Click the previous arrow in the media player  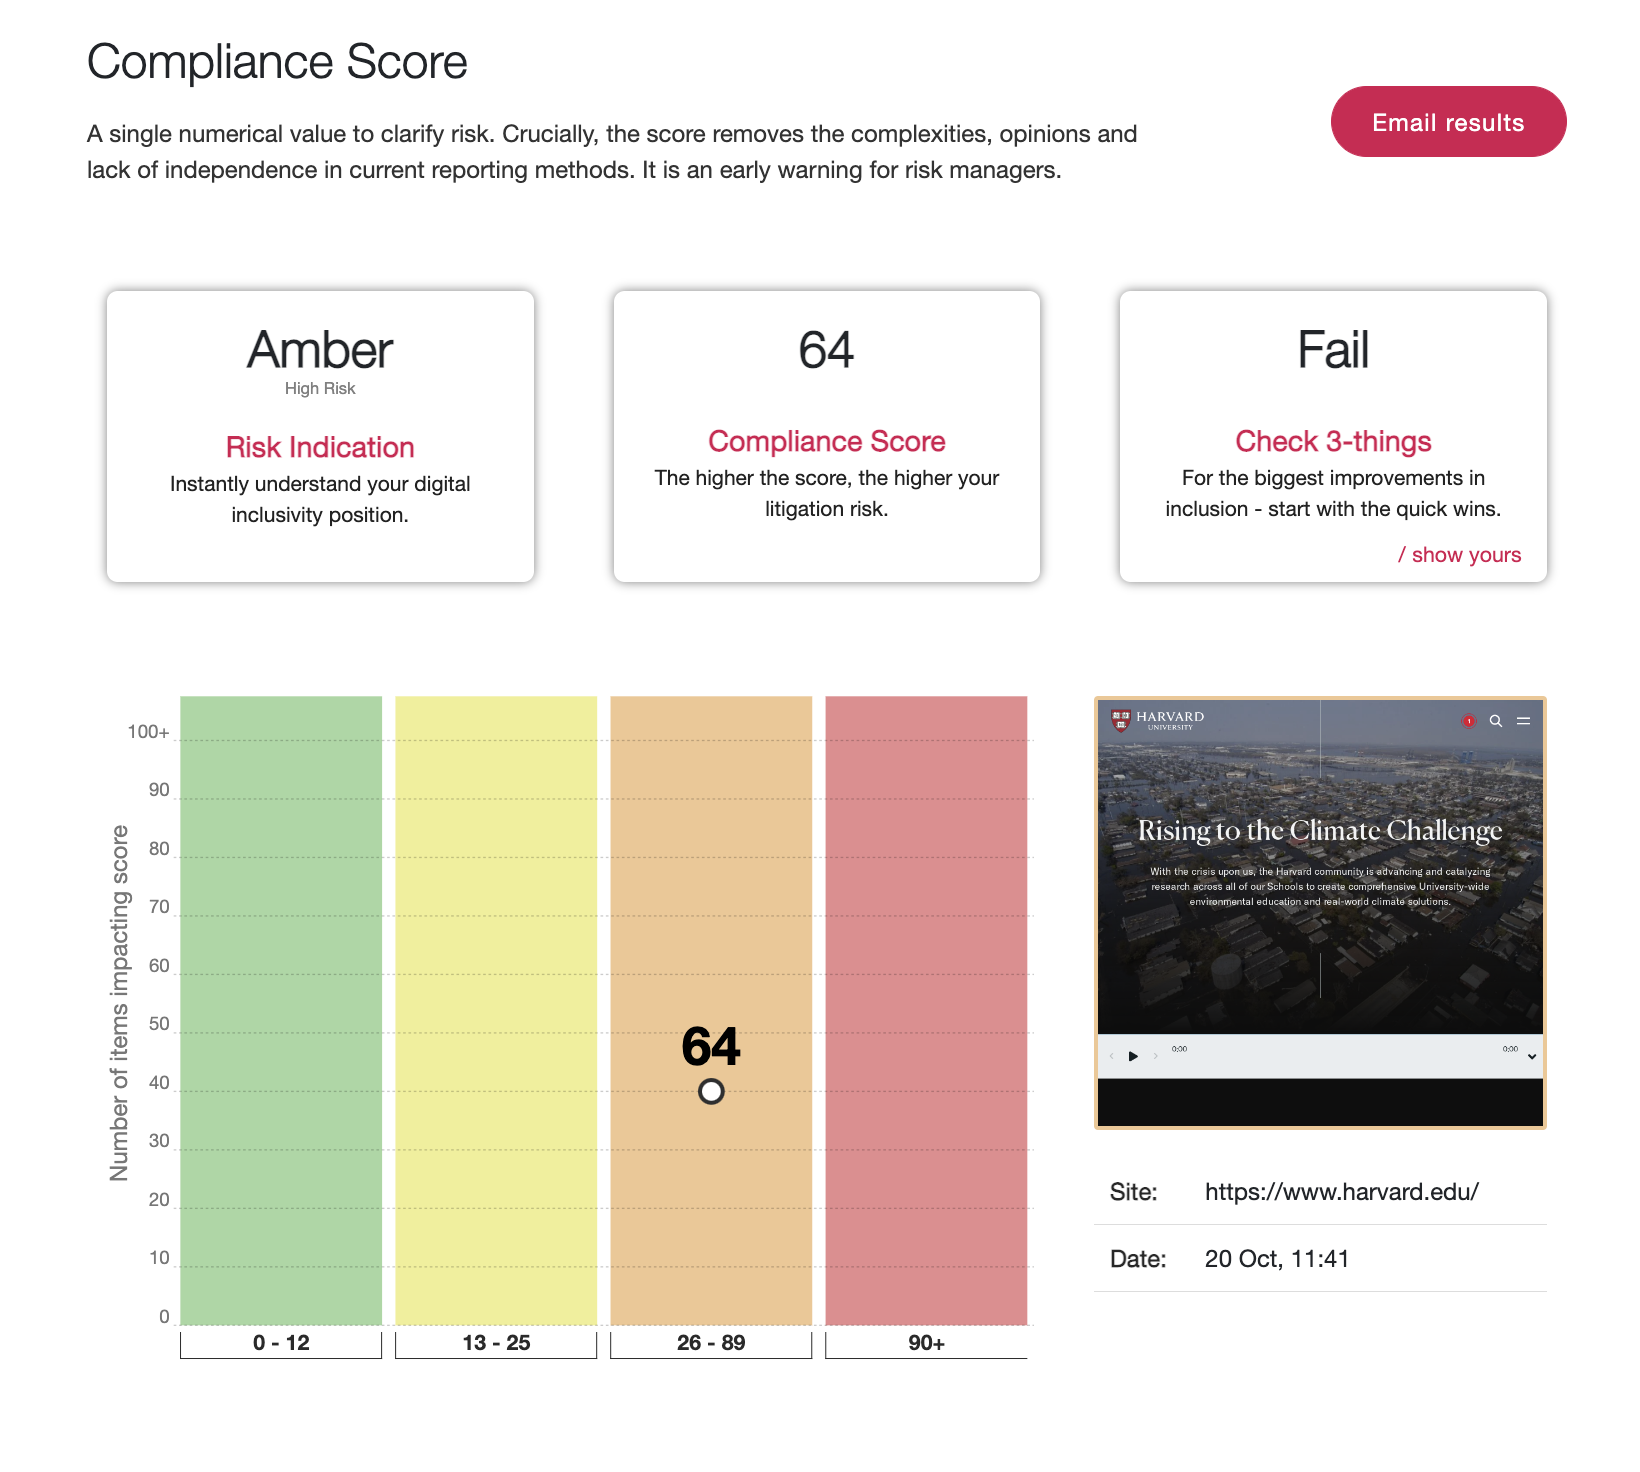[x=1111, y=1056]
